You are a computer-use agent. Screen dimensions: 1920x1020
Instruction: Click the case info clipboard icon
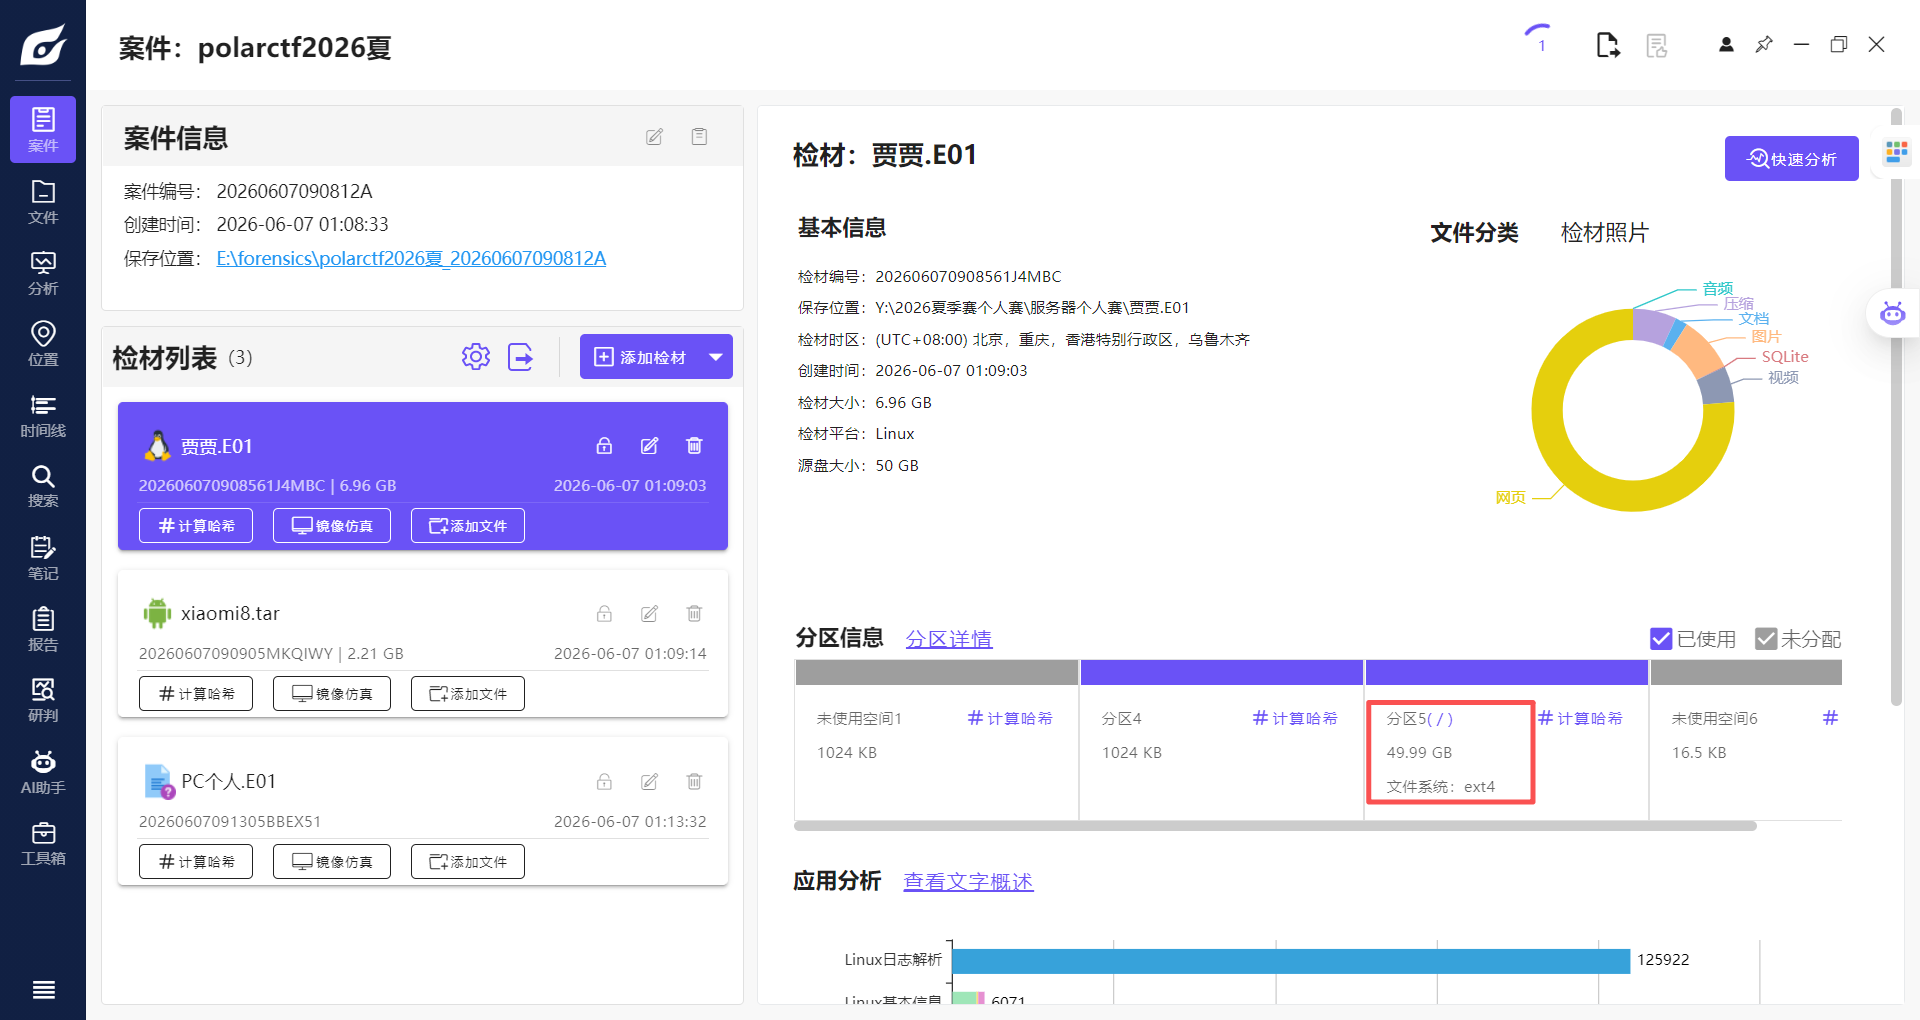[699, 137]
